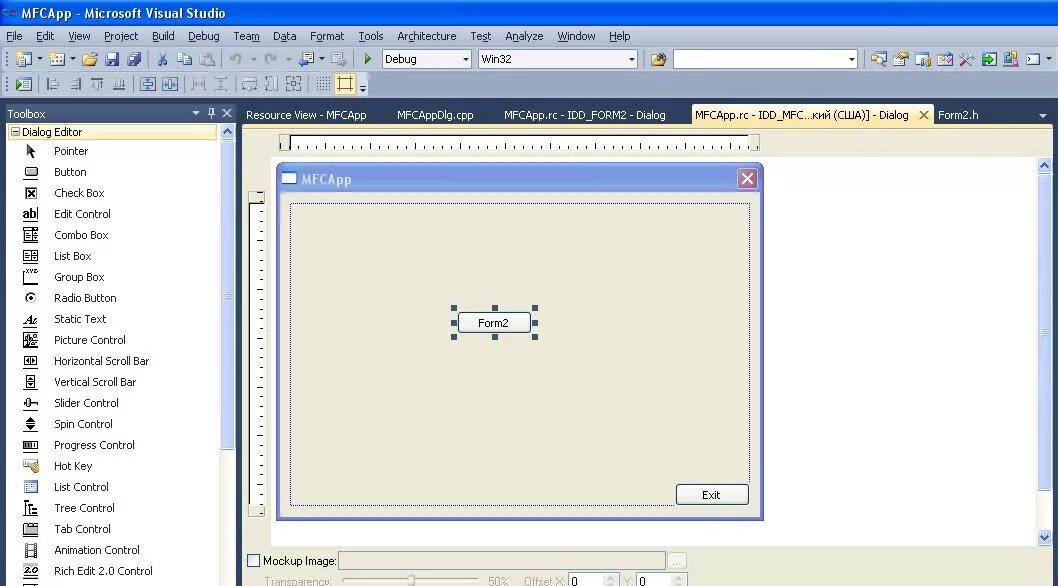Open the Solution Explorer toolbar icon
1058x586 pixels.
(x=879, y=59)
